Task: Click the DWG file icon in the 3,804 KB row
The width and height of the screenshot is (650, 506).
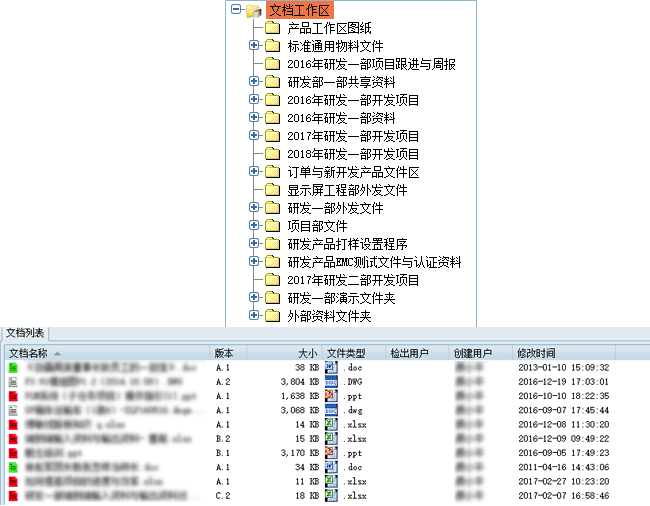Action: [331, 382]
